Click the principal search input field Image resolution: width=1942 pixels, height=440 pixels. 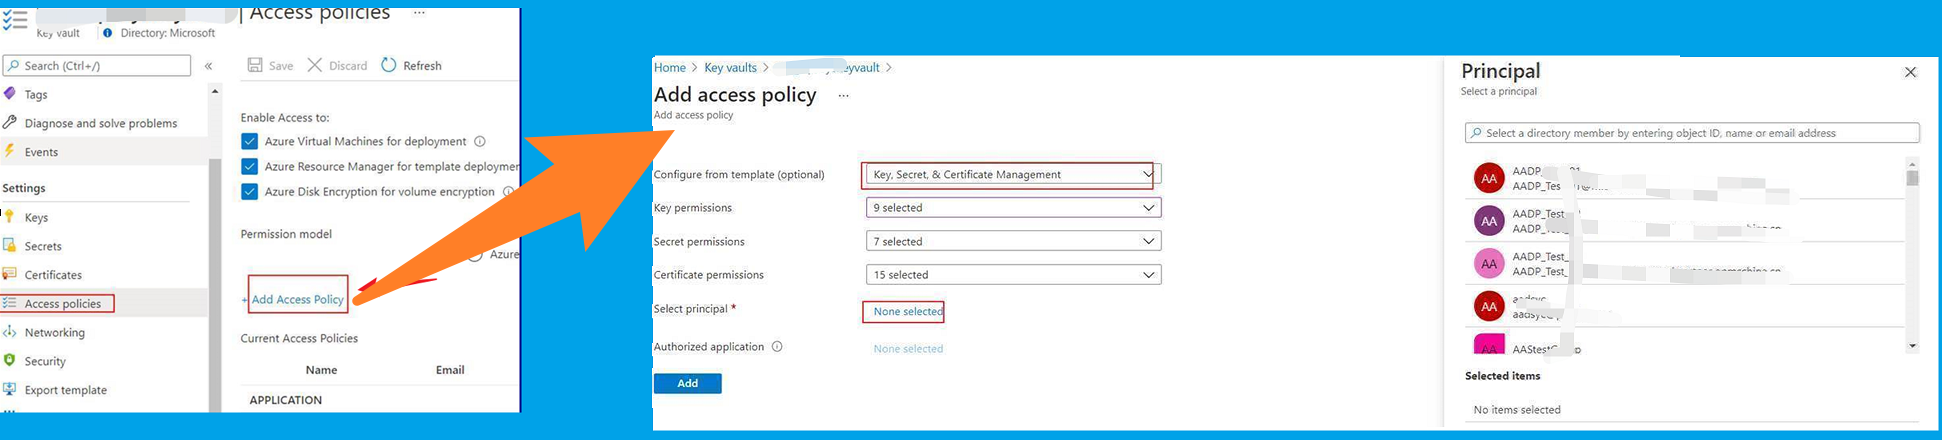(x=1692, y=133)
